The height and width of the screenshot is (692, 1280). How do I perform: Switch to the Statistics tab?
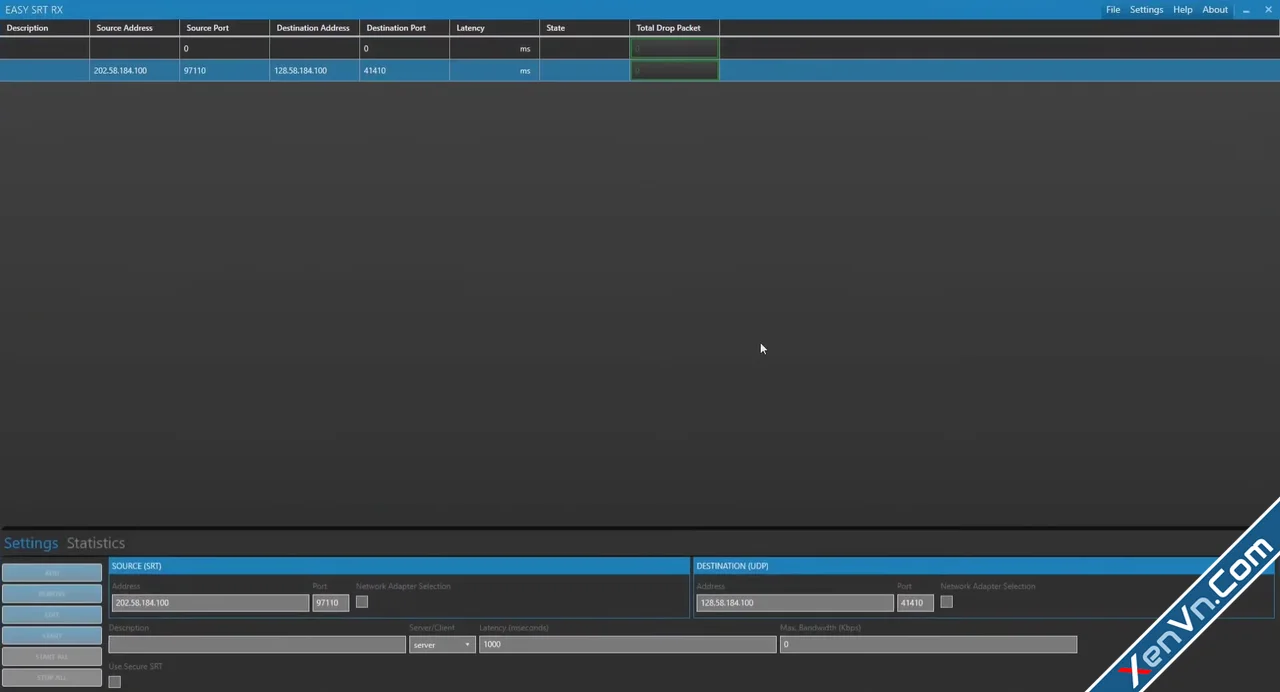tap(96, 543)
